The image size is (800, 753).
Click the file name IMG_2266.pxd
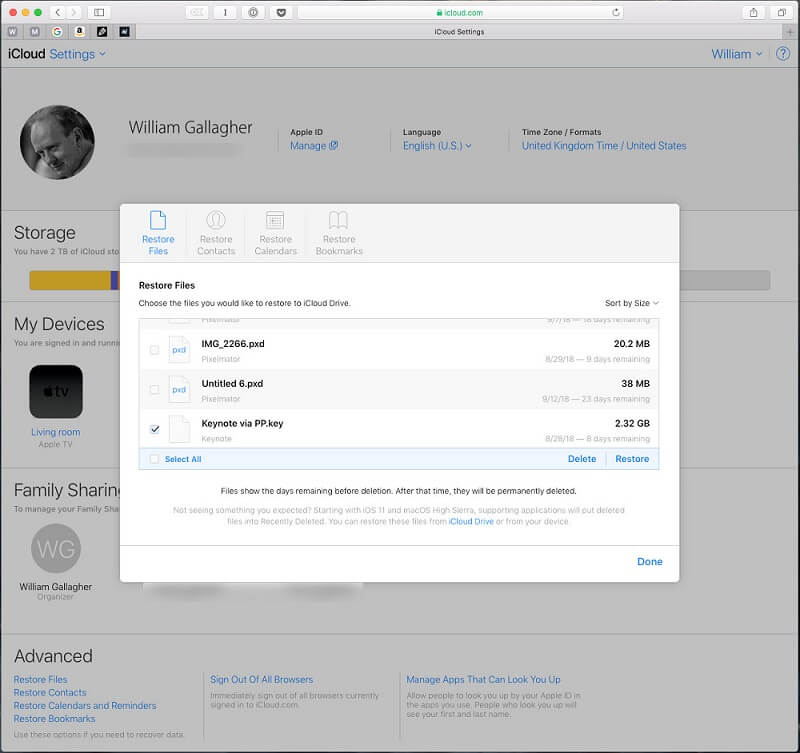[x=233, y=343]
